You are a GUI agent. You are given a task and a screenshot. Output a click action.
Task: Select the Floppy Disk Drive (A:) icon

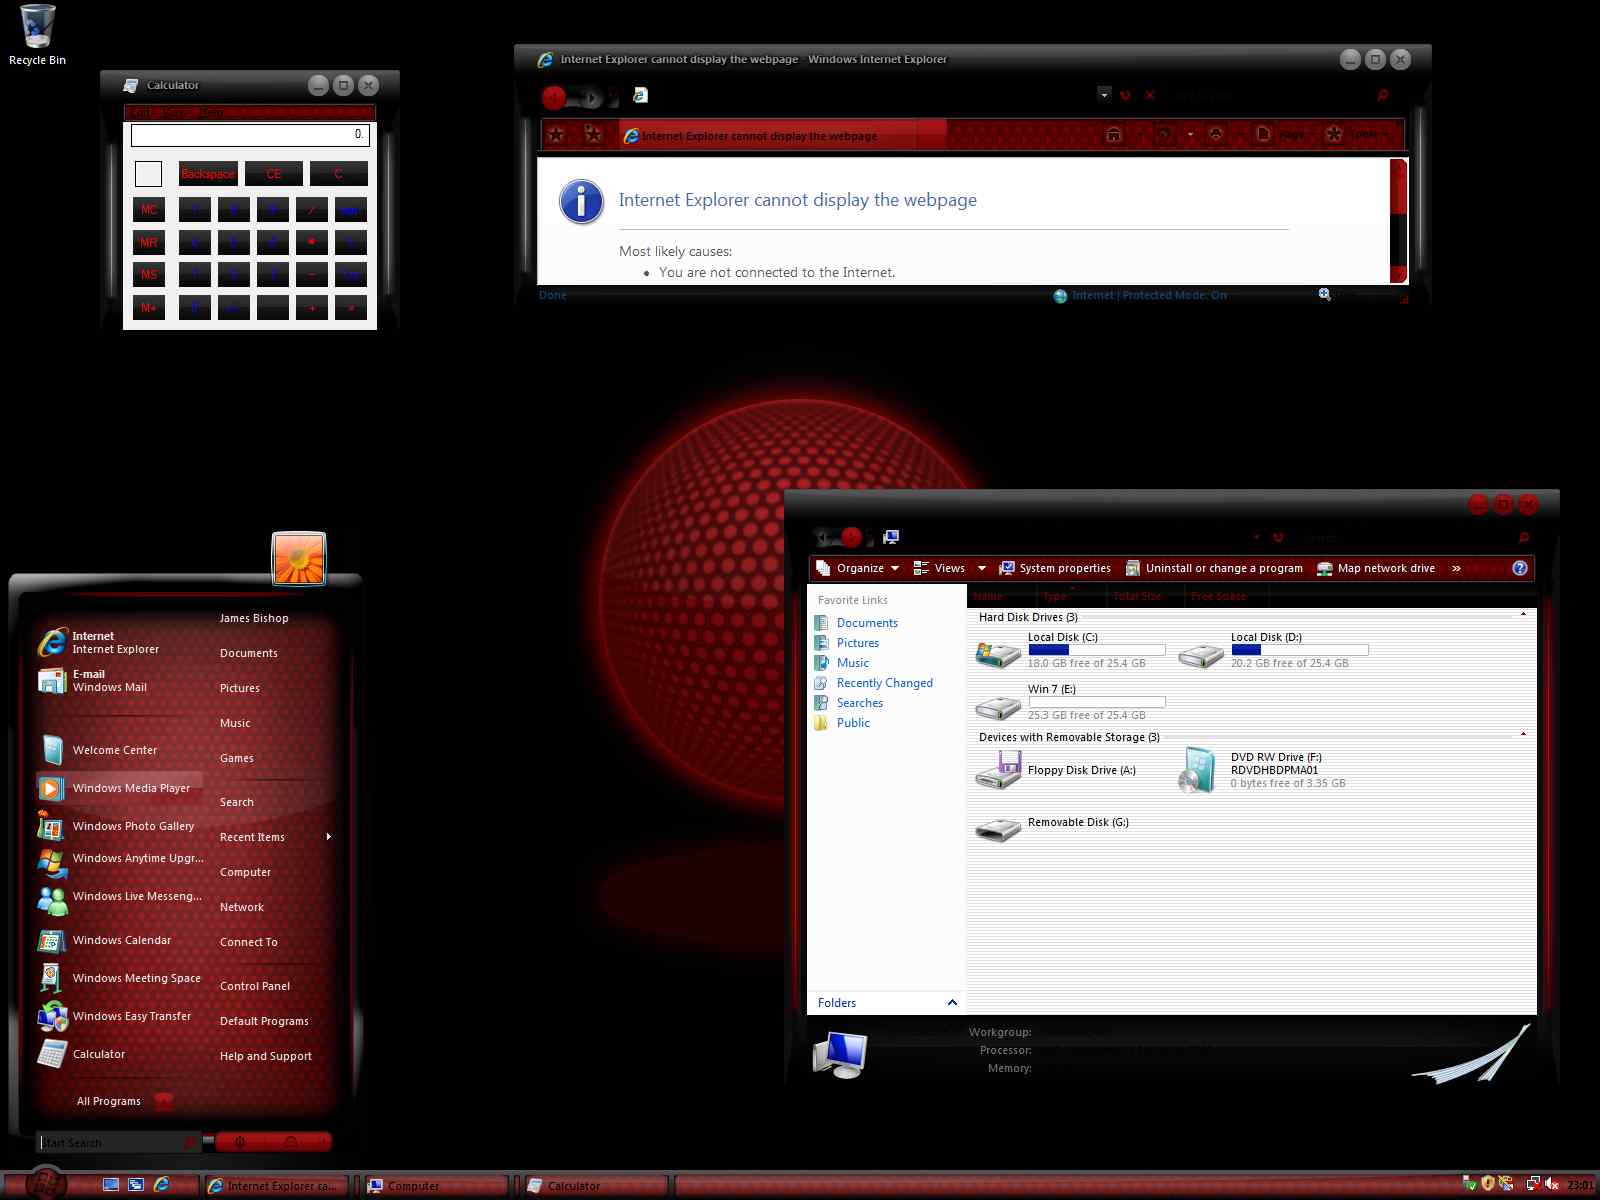(x=998, y=771)
